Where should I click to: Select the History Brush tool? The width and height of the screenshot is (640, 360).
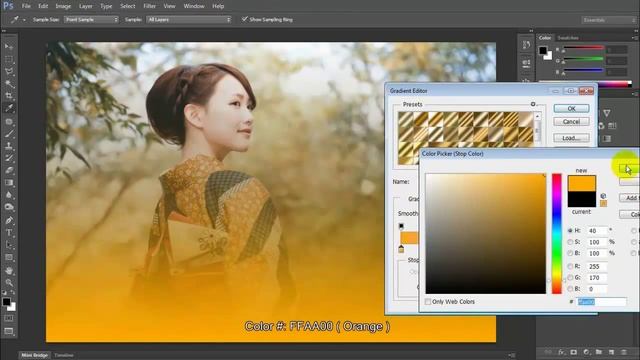[x=9, y=158]
